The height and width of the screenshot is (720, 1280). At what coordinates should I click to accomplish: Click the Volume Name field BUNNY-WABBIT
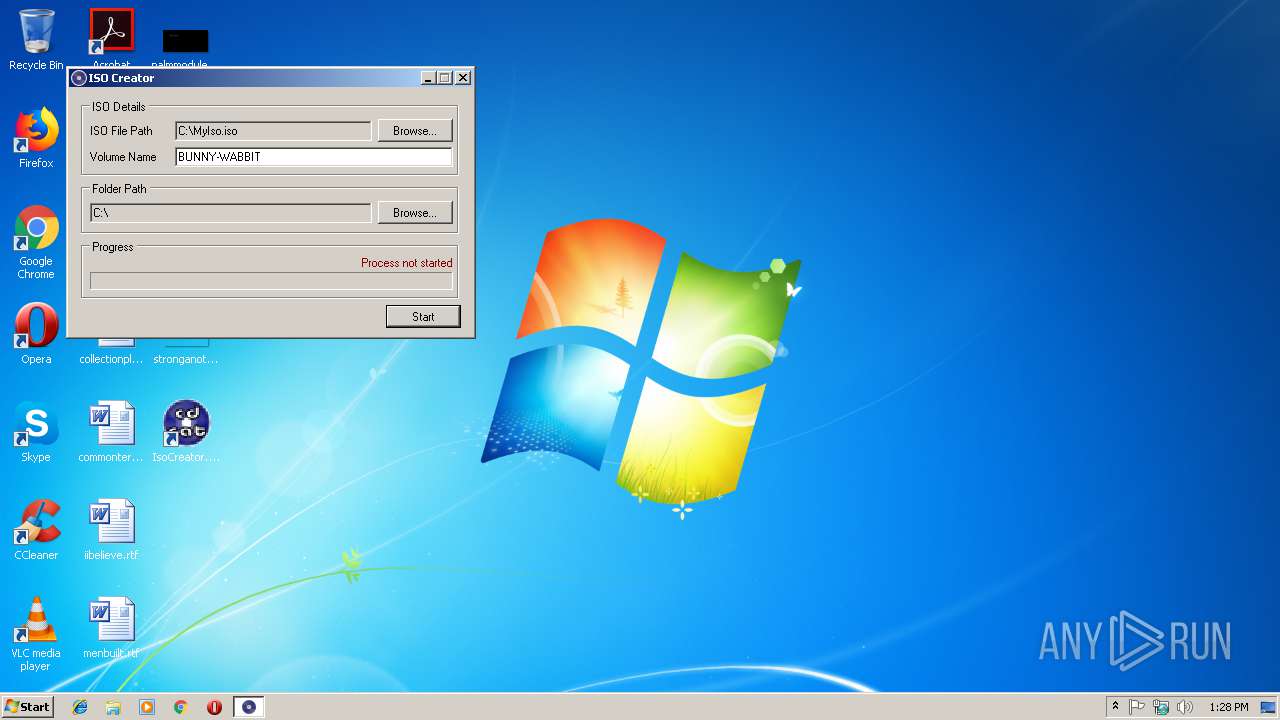pyautogui.click(x=314, y=157)
